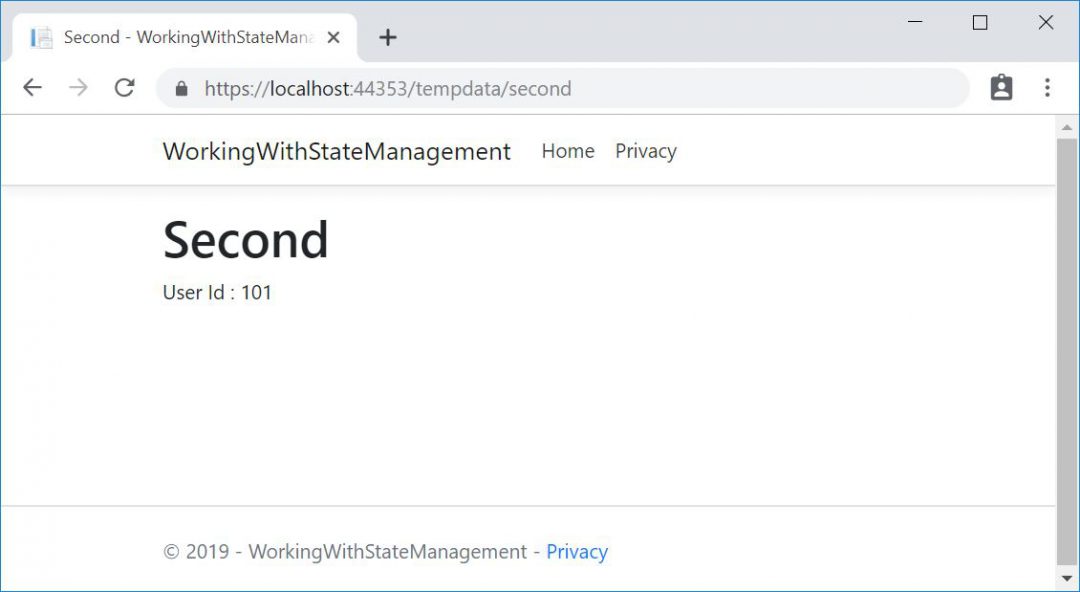Viewport: 1080px width, 592px height.
Task: Click the scrollbar down arrow
Action: click(1067, 580)
